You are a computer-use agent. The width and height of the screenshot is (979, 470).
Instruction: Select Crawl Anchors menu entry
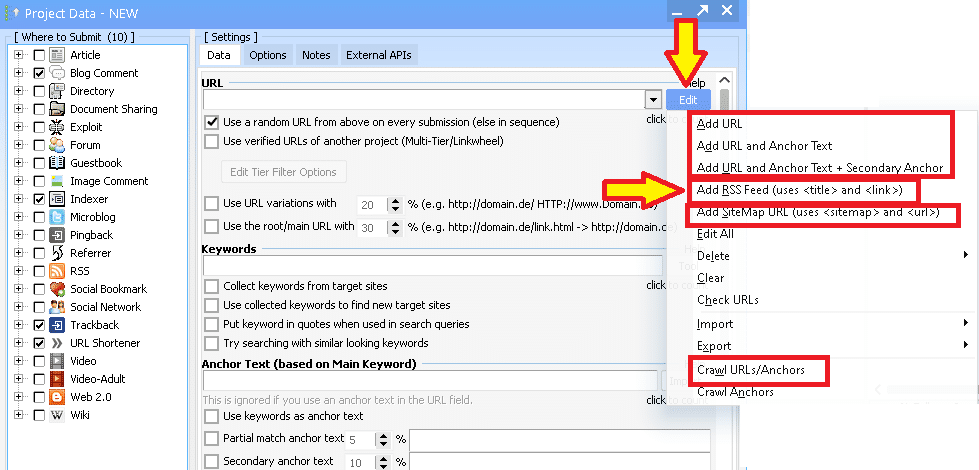tap(735, 392)
